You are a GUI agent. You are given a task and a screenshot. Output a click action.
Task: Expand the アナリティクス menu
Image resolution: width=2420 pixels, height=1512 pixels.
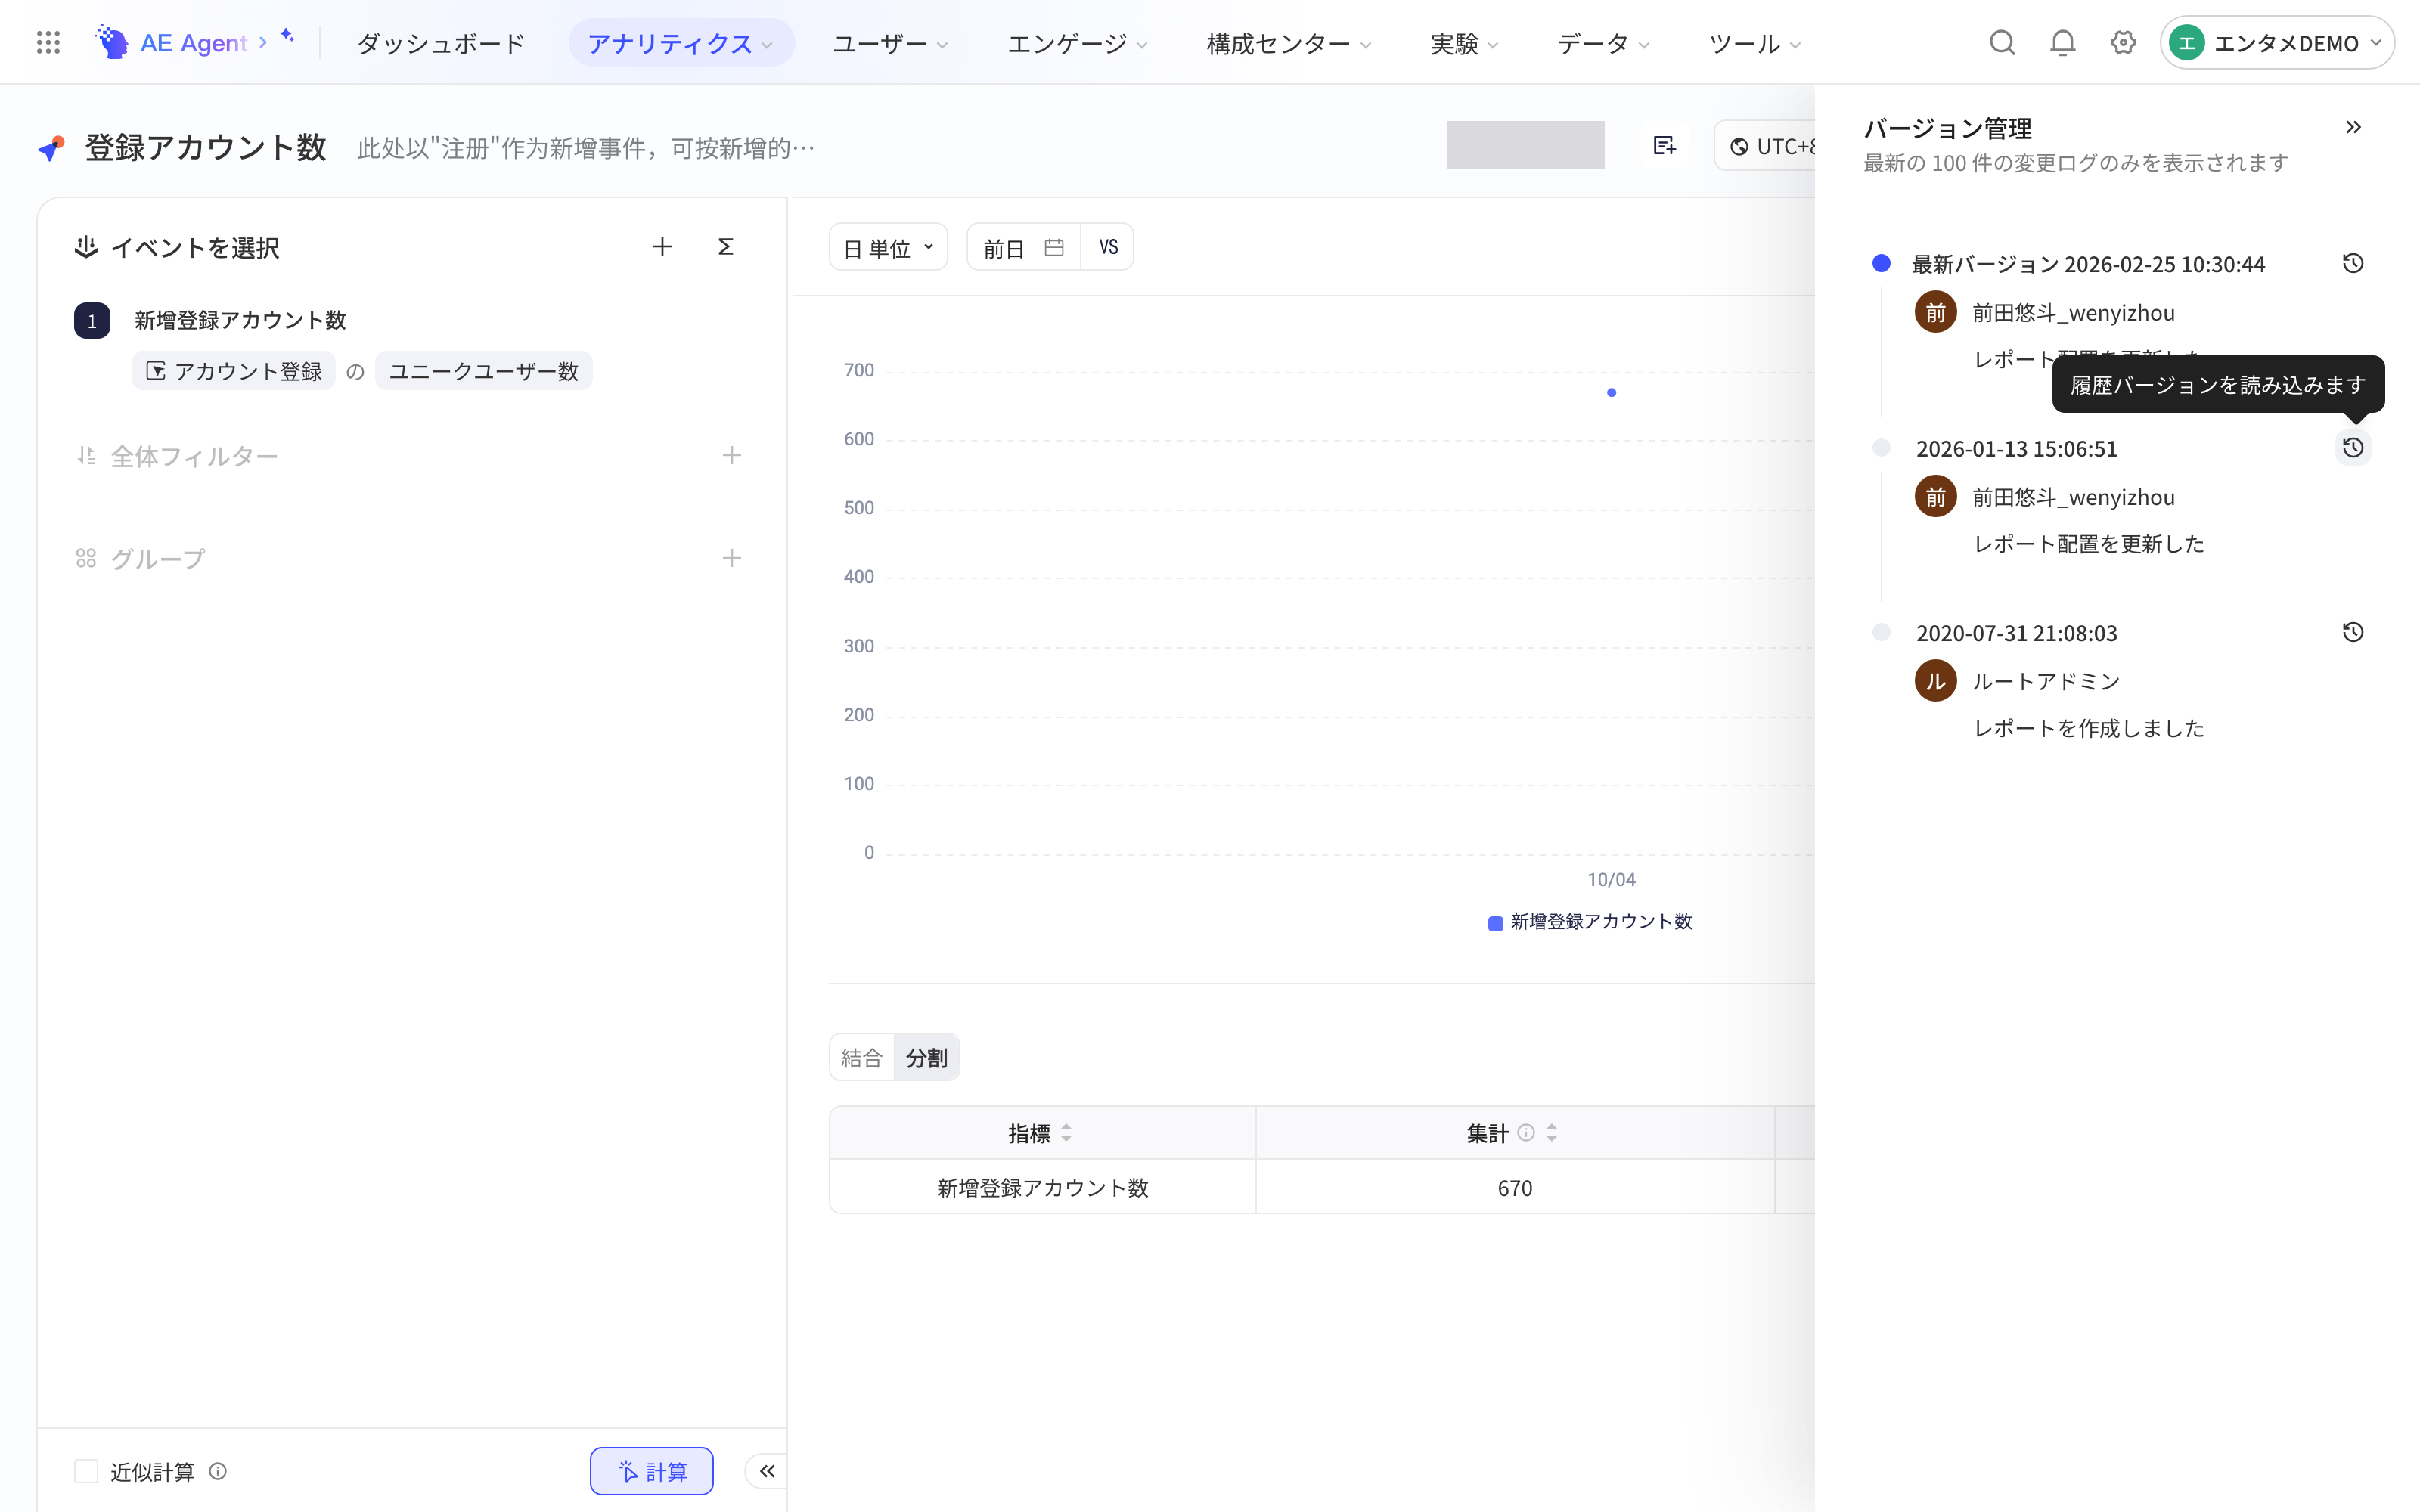[681, 43]
